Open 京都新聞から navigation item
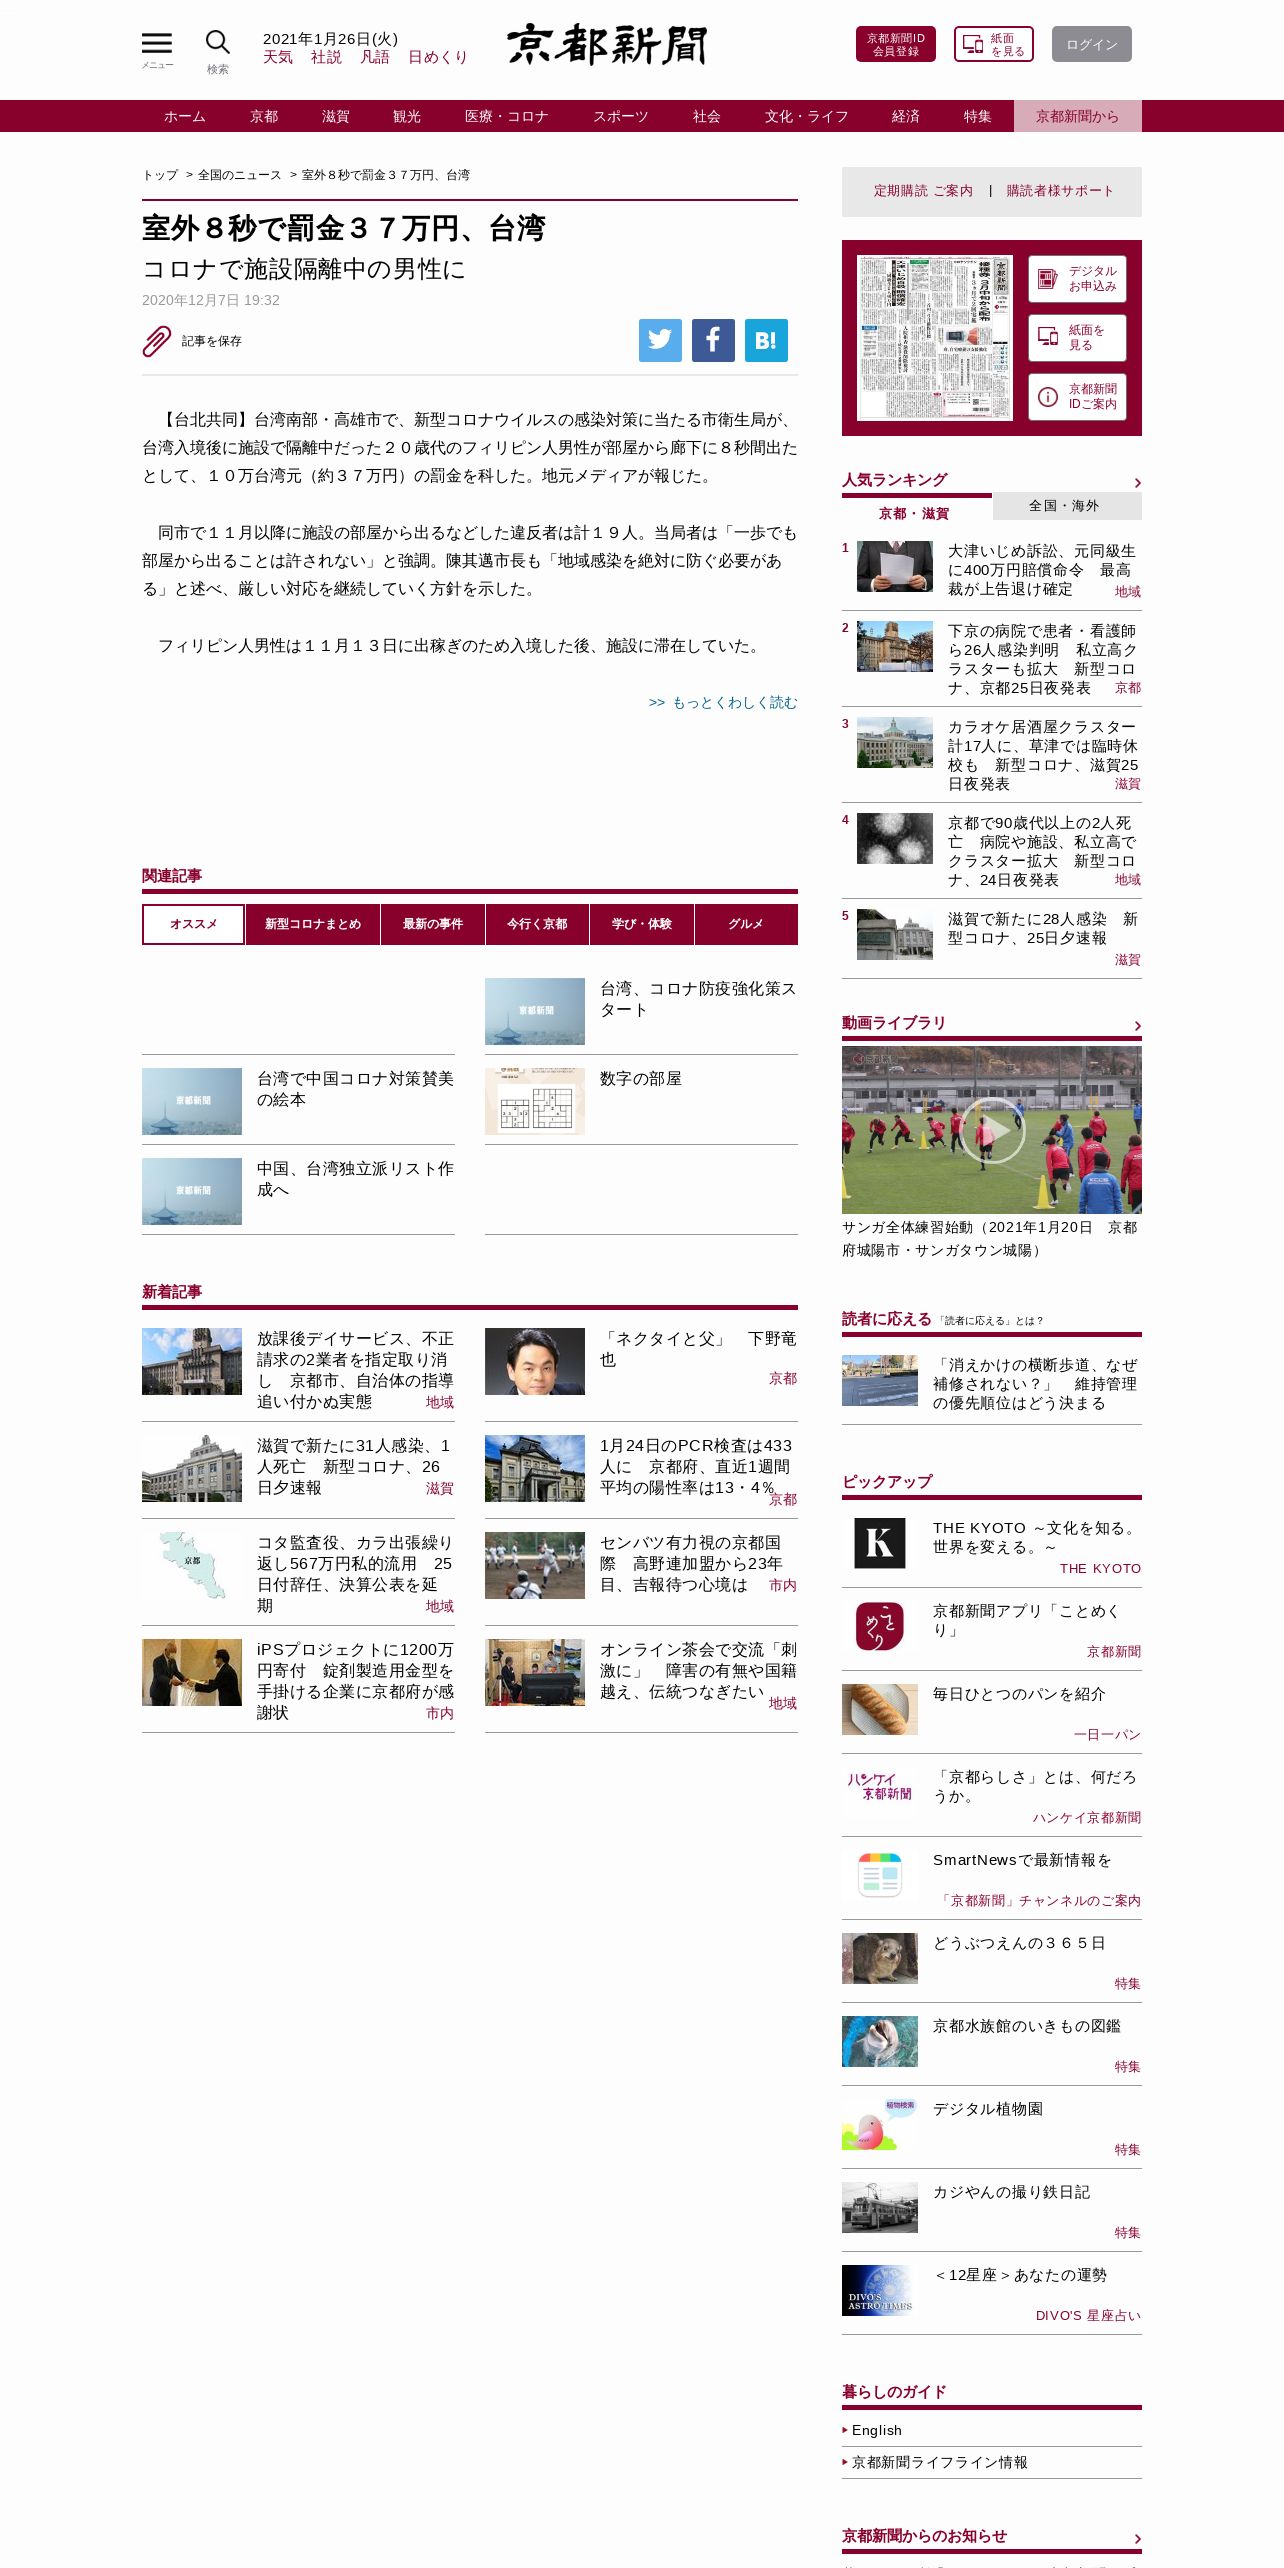The width and height of the screenshot is (1284, 2568). (x=1077, y=116)
